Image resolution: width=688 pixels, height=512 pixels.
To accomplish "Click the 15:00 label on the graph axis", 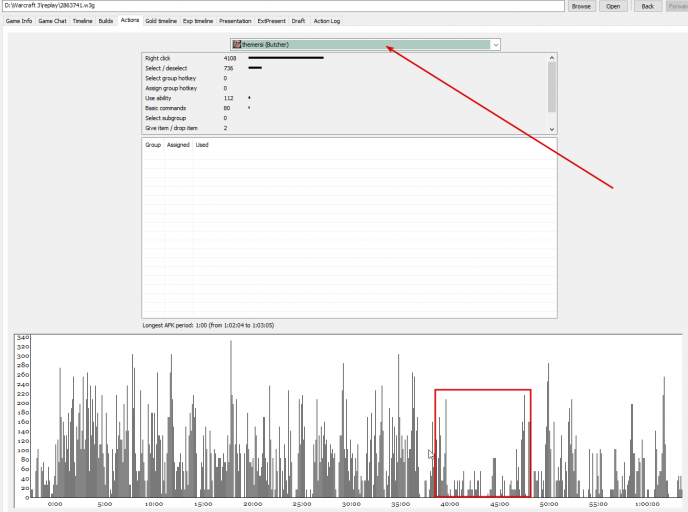I will (x=203, y=504).
